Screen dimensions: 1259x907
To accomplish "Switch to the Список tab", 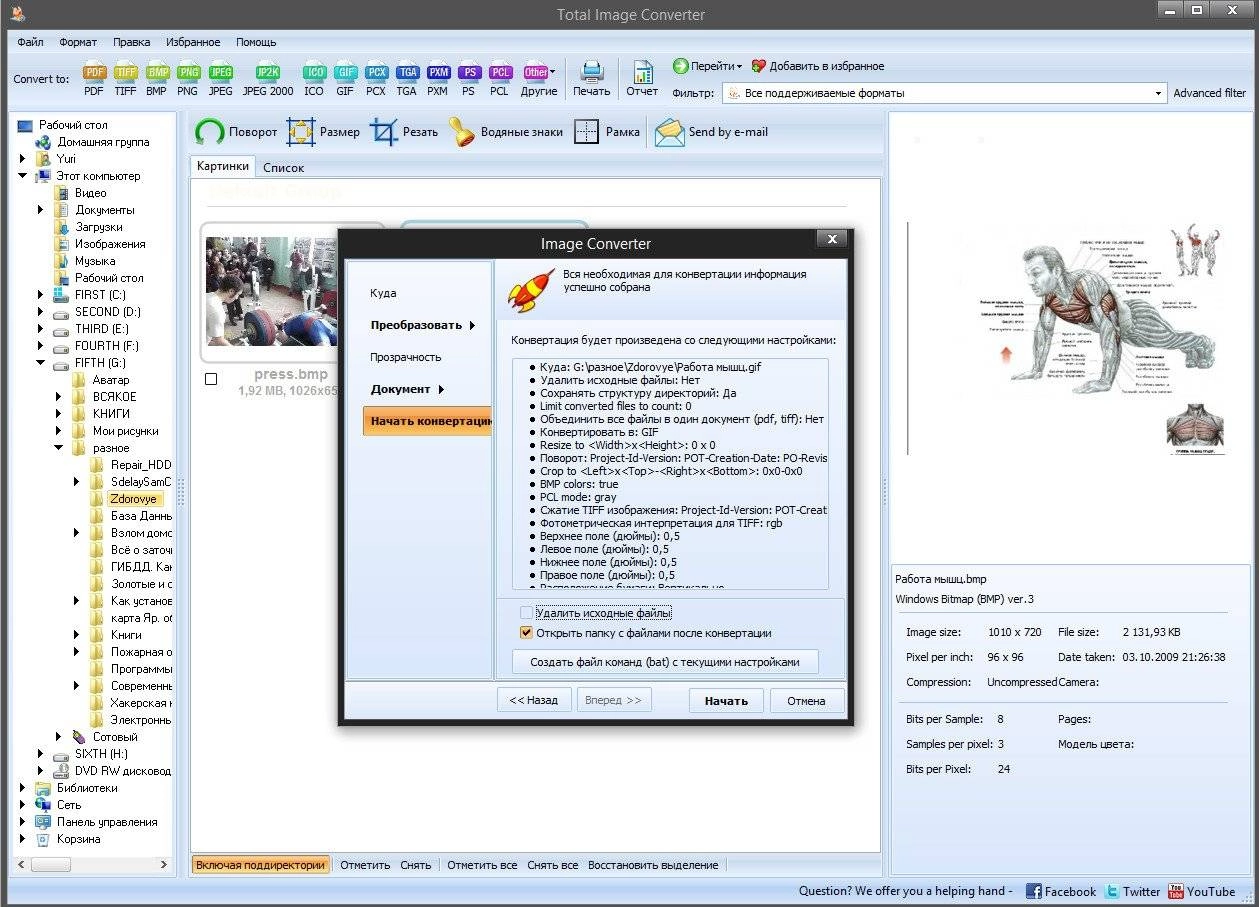I will (x=284, y=168).
